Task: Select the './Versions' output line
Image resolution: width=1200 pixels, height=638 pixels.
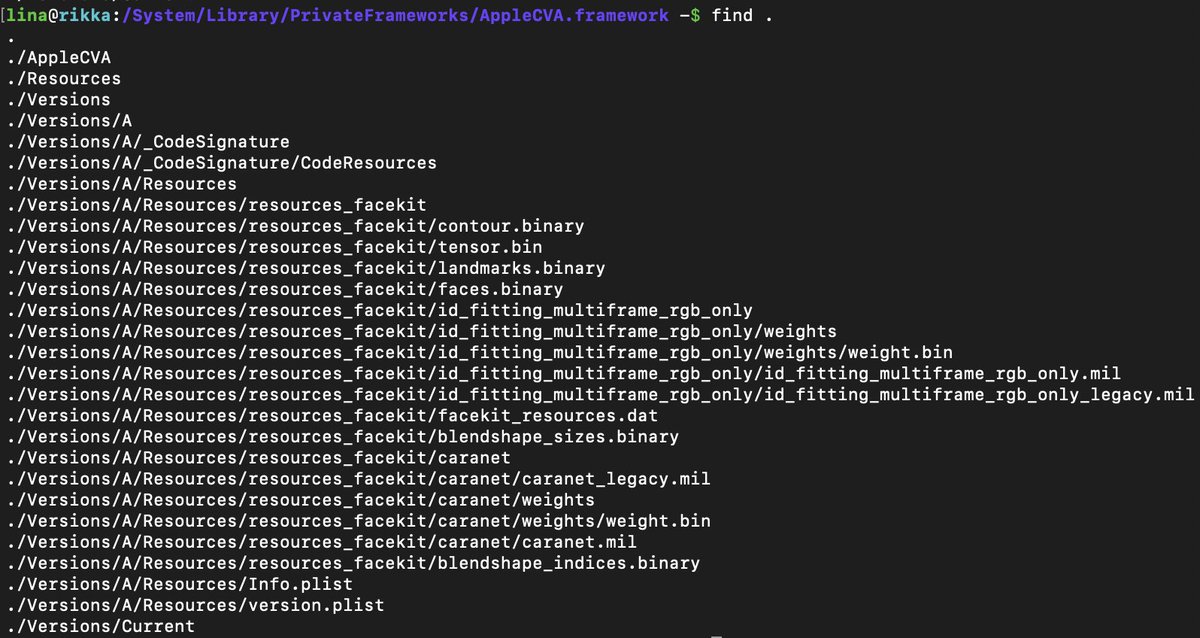Action: point(58,100)
